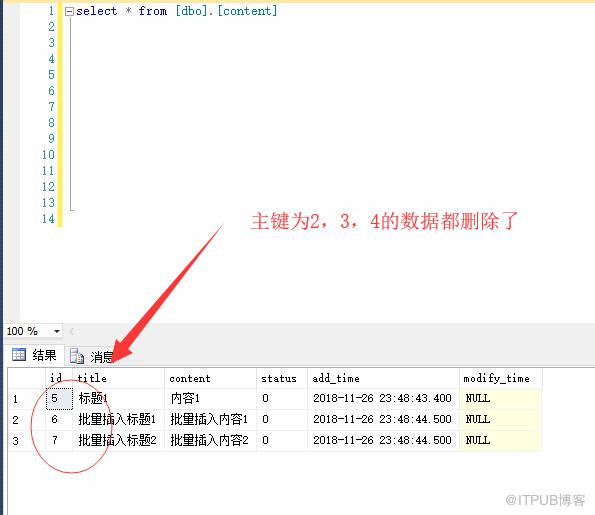
Task: Click the 批里插入标题2 title cell
Action: [118, 440]
